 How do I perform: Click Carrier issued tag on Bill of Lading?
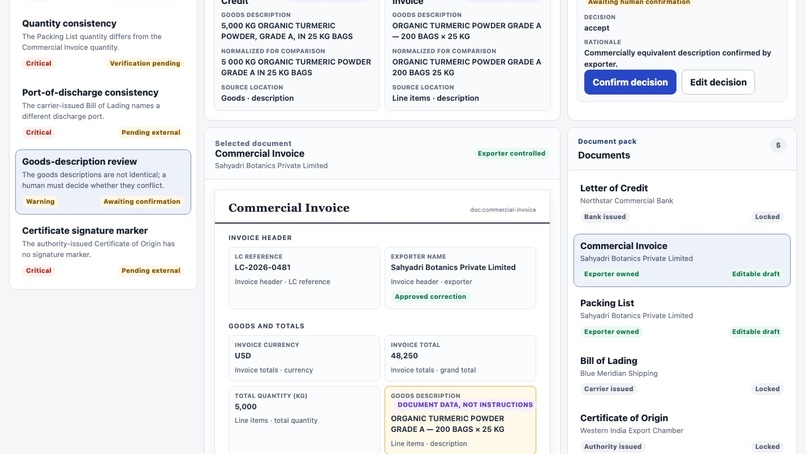608,389
